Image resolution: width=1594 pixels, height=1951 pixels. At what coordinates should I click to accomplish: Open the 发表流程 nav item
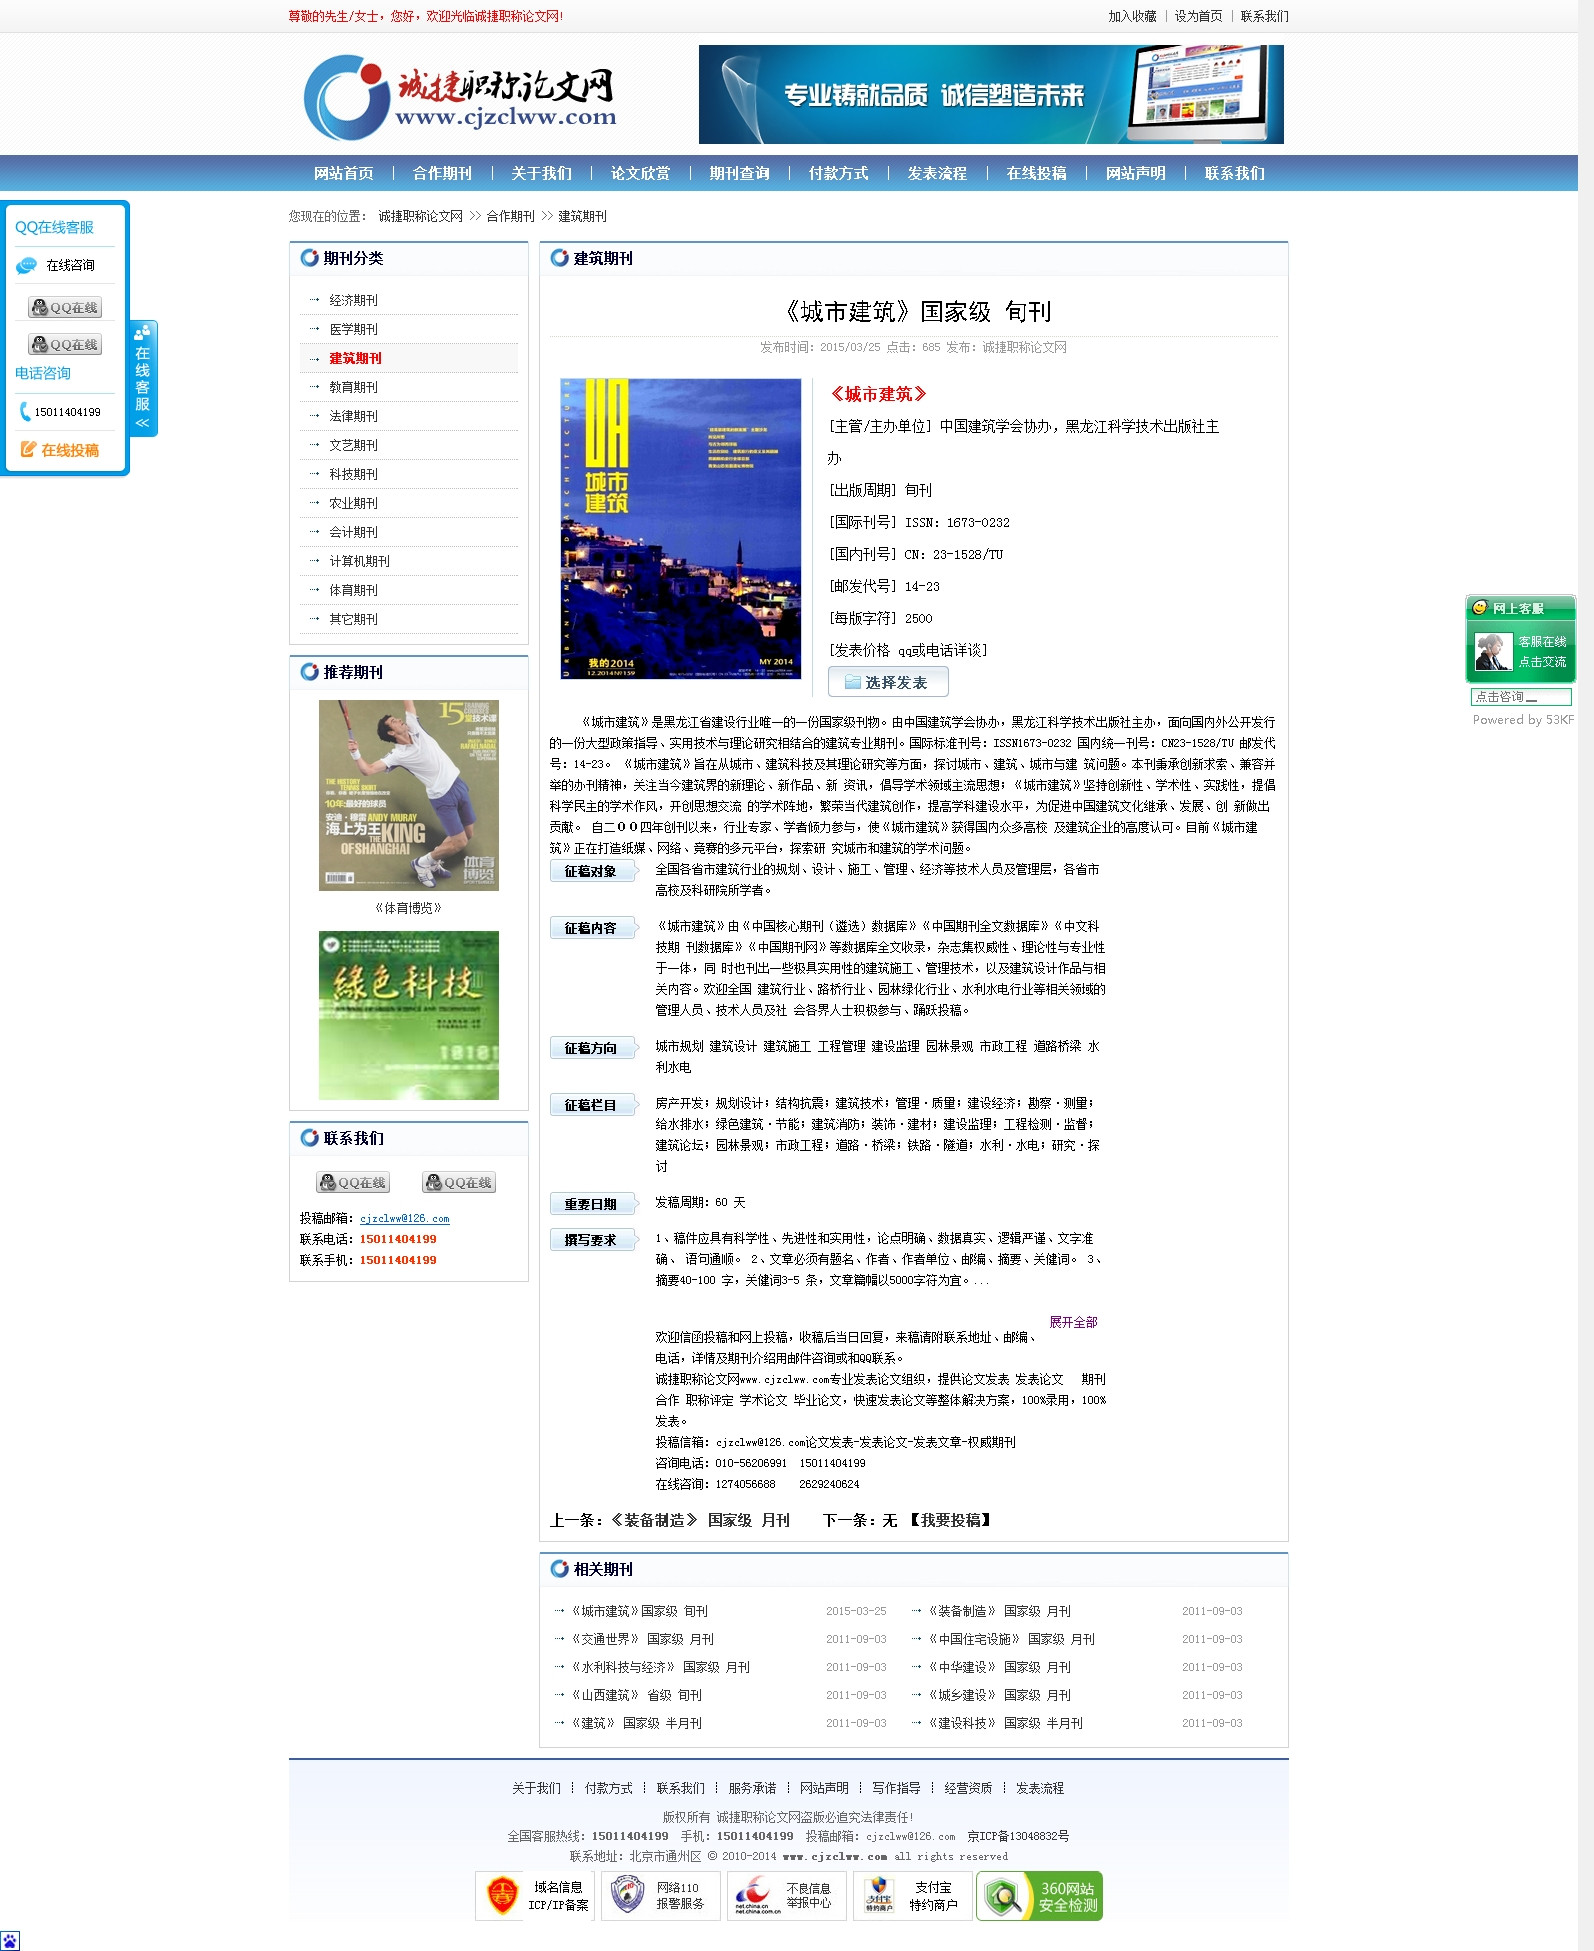coord(937,173)
